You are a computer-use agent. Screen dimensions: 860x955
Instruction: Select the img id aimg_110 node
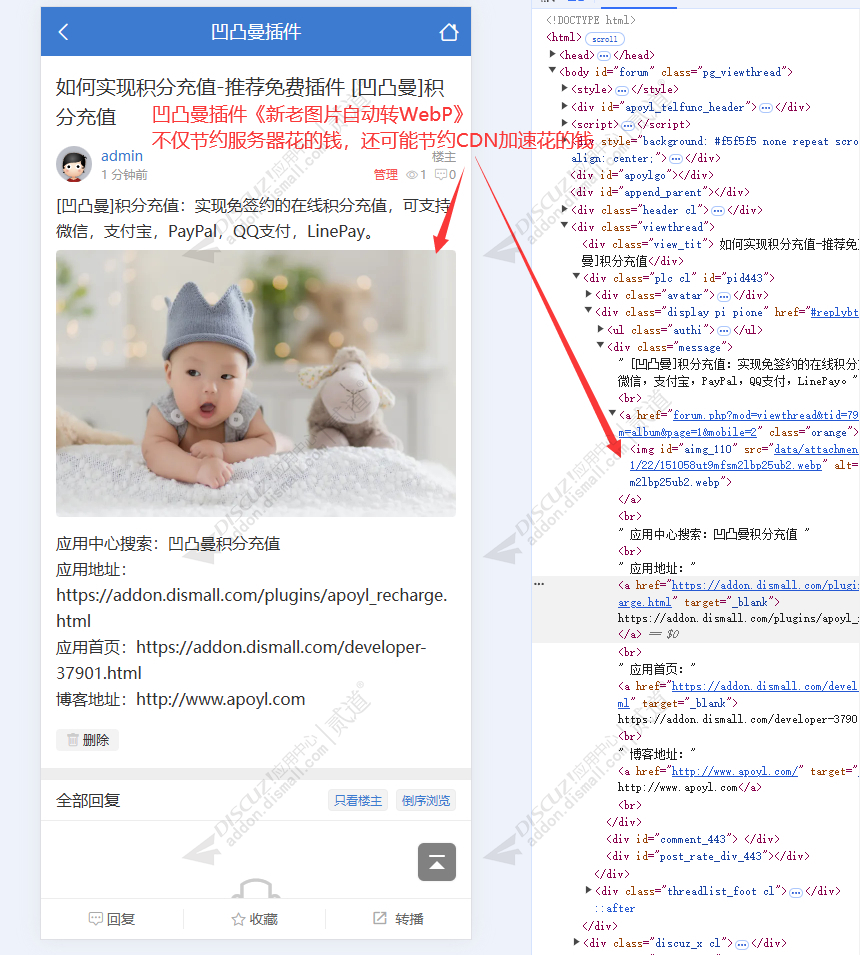744,466
